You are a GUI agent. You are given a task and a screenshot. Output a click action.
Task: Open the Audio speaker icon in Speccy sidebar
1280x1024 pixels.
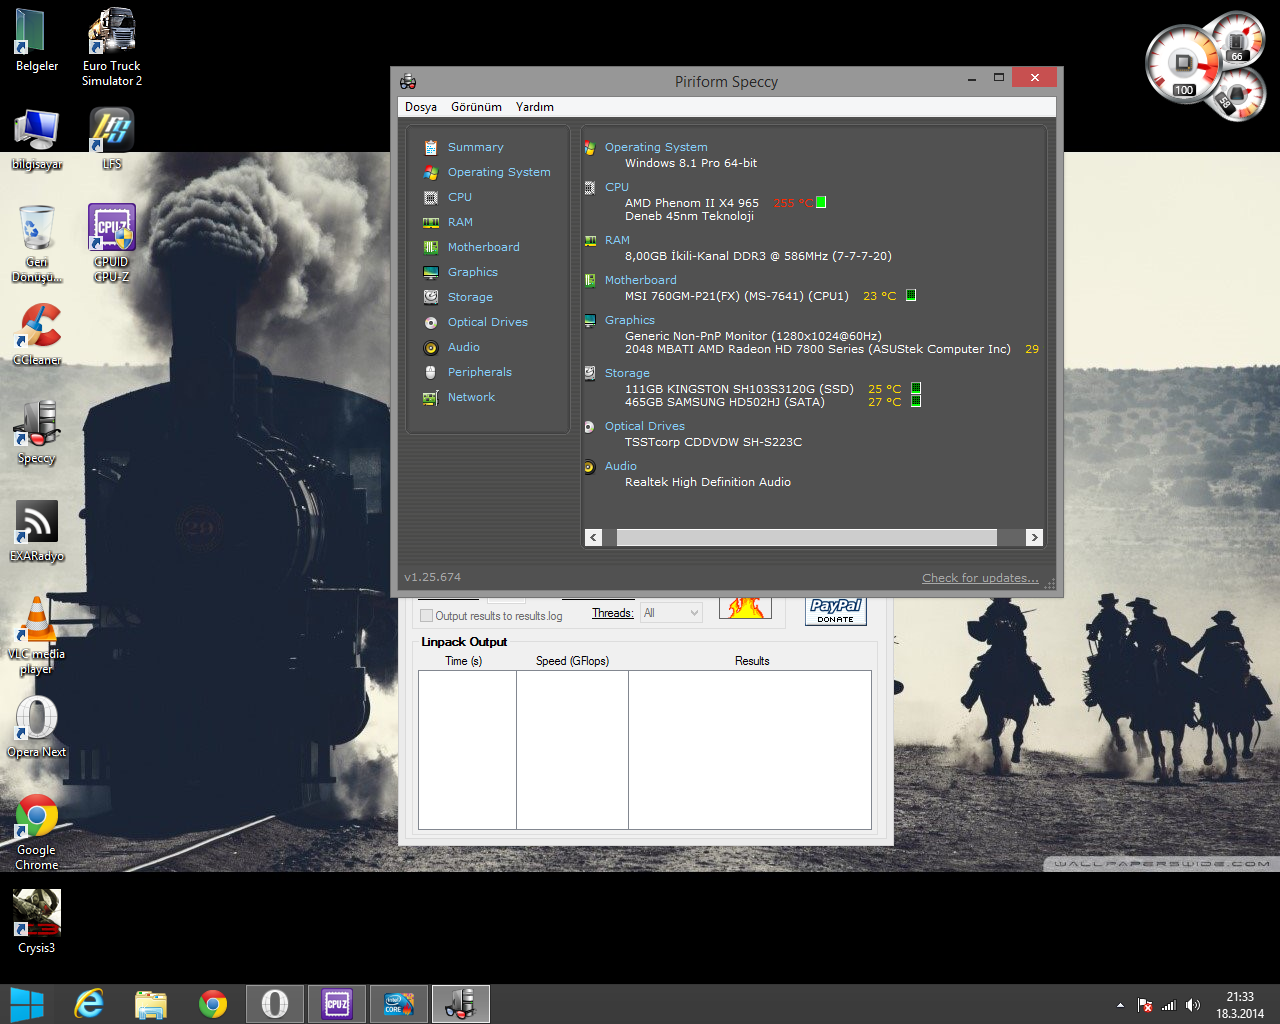pyautogui.click(x=431, y=347)
